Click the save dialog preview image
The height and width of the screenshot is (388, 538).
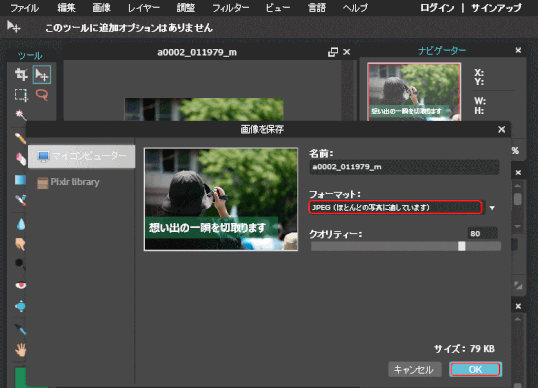(221, 199)
